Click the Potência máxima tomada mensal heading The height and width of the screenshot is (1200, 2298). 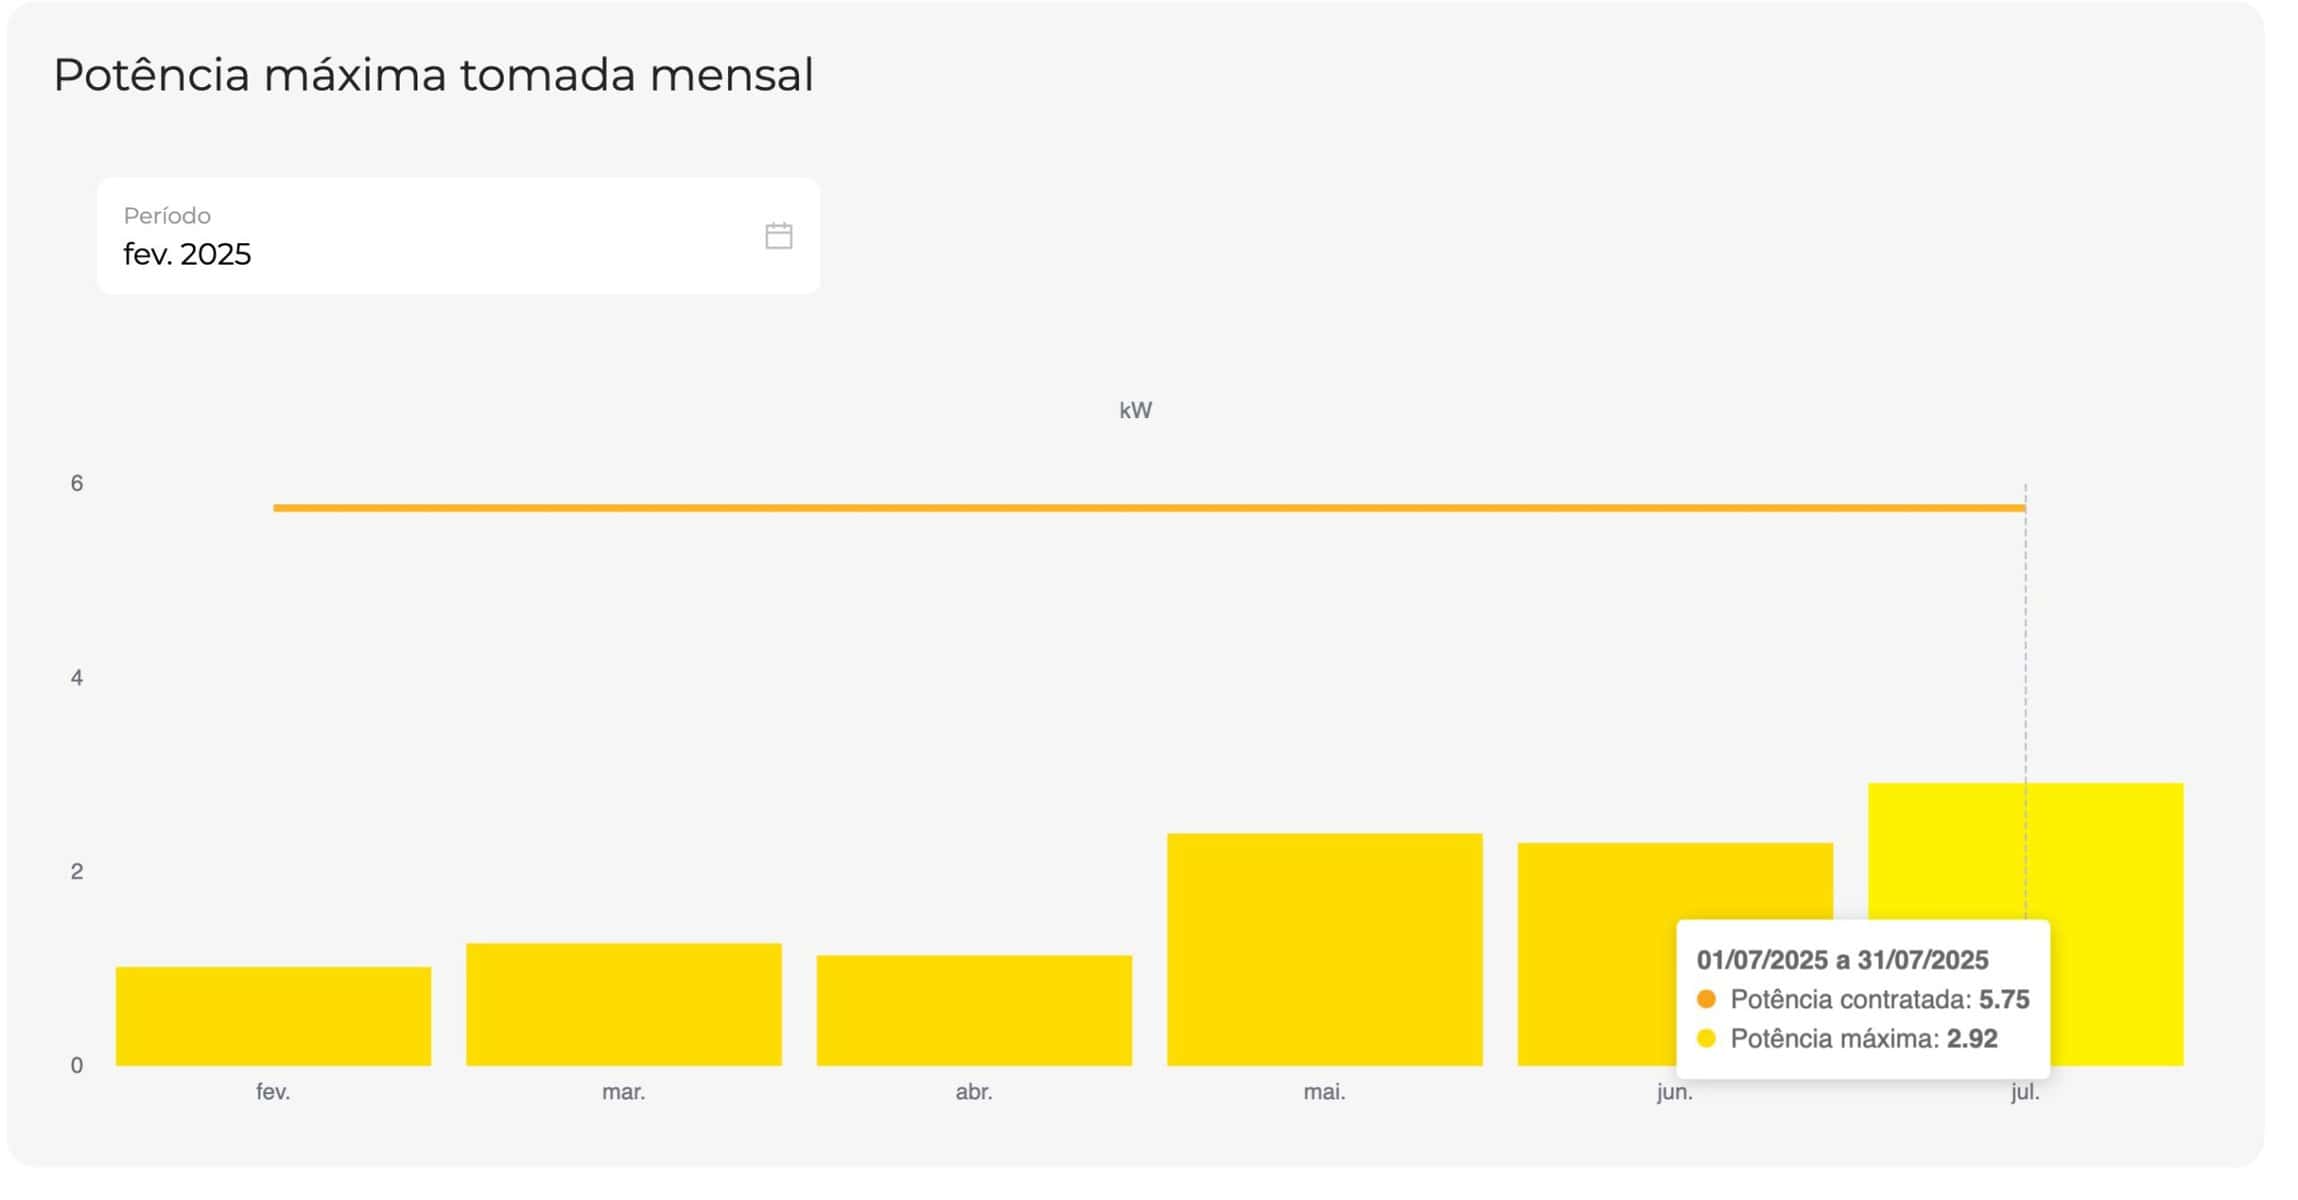[x=433, y=75]
